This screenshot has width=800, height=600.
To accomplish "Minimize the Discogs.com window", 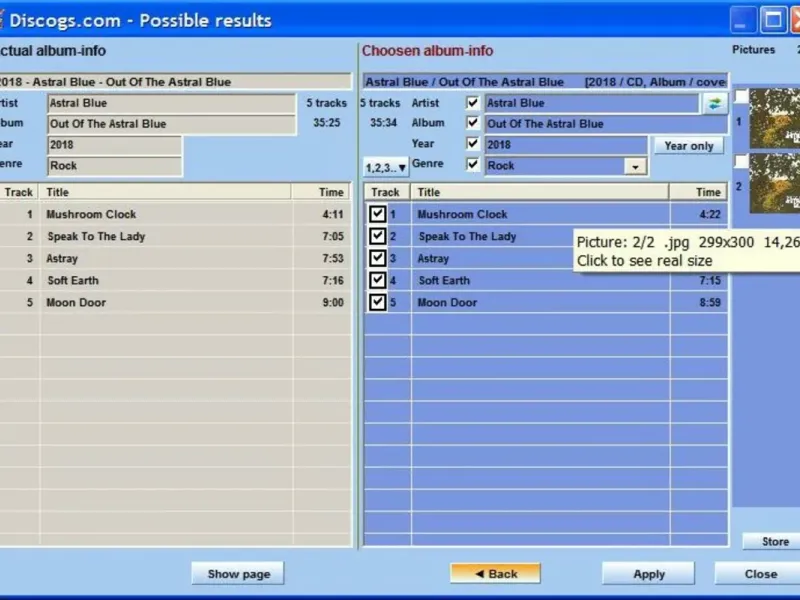I will (743, 20).
